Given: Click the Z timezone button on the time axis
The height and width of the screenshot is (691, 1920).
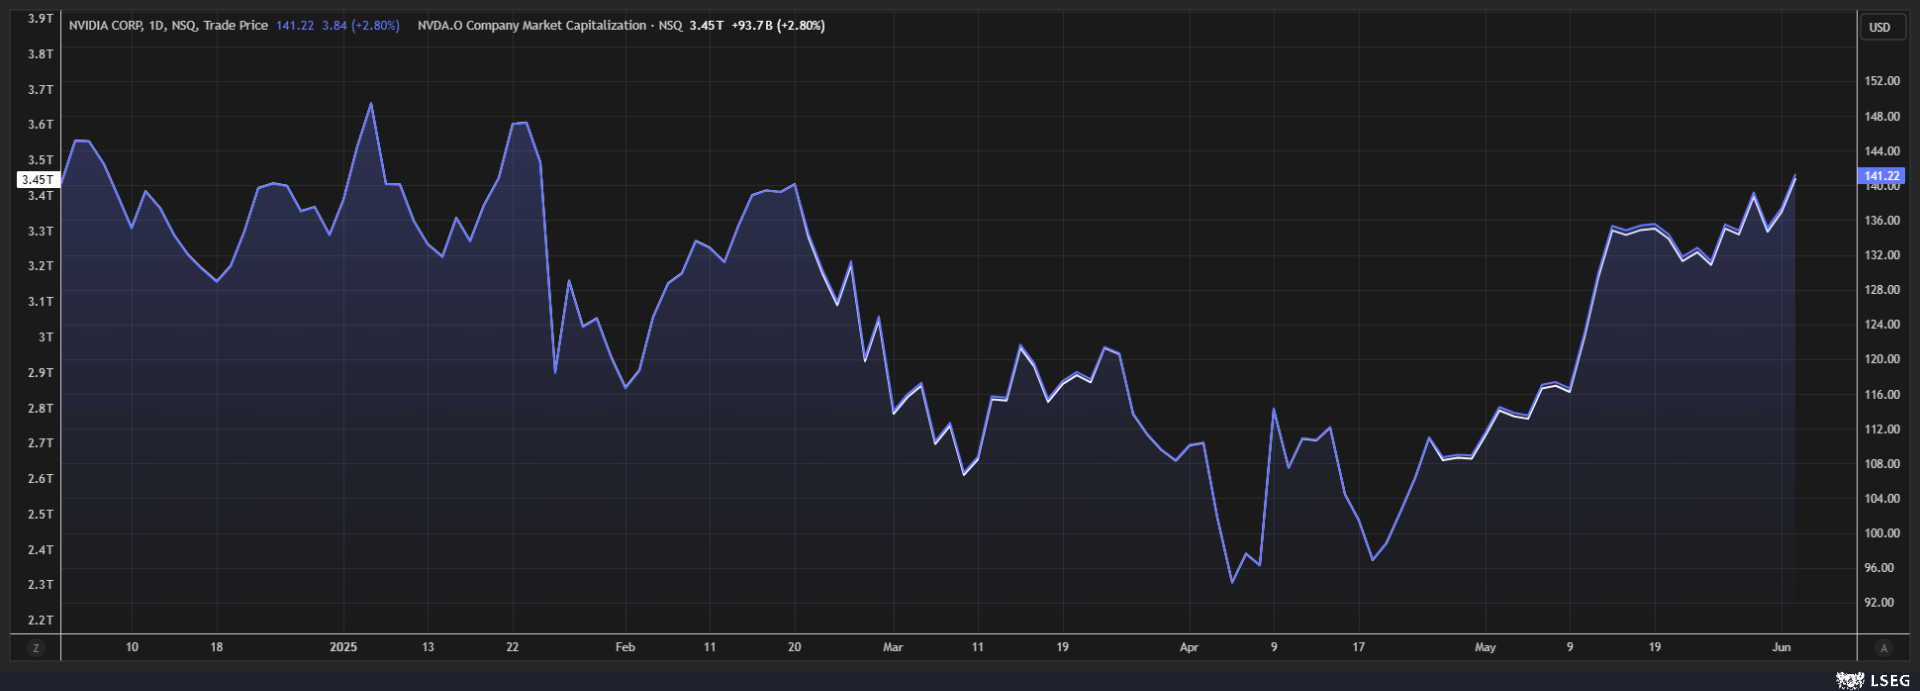Looking at the screenshot, I should pyautogui.click(x=36, y=648).
